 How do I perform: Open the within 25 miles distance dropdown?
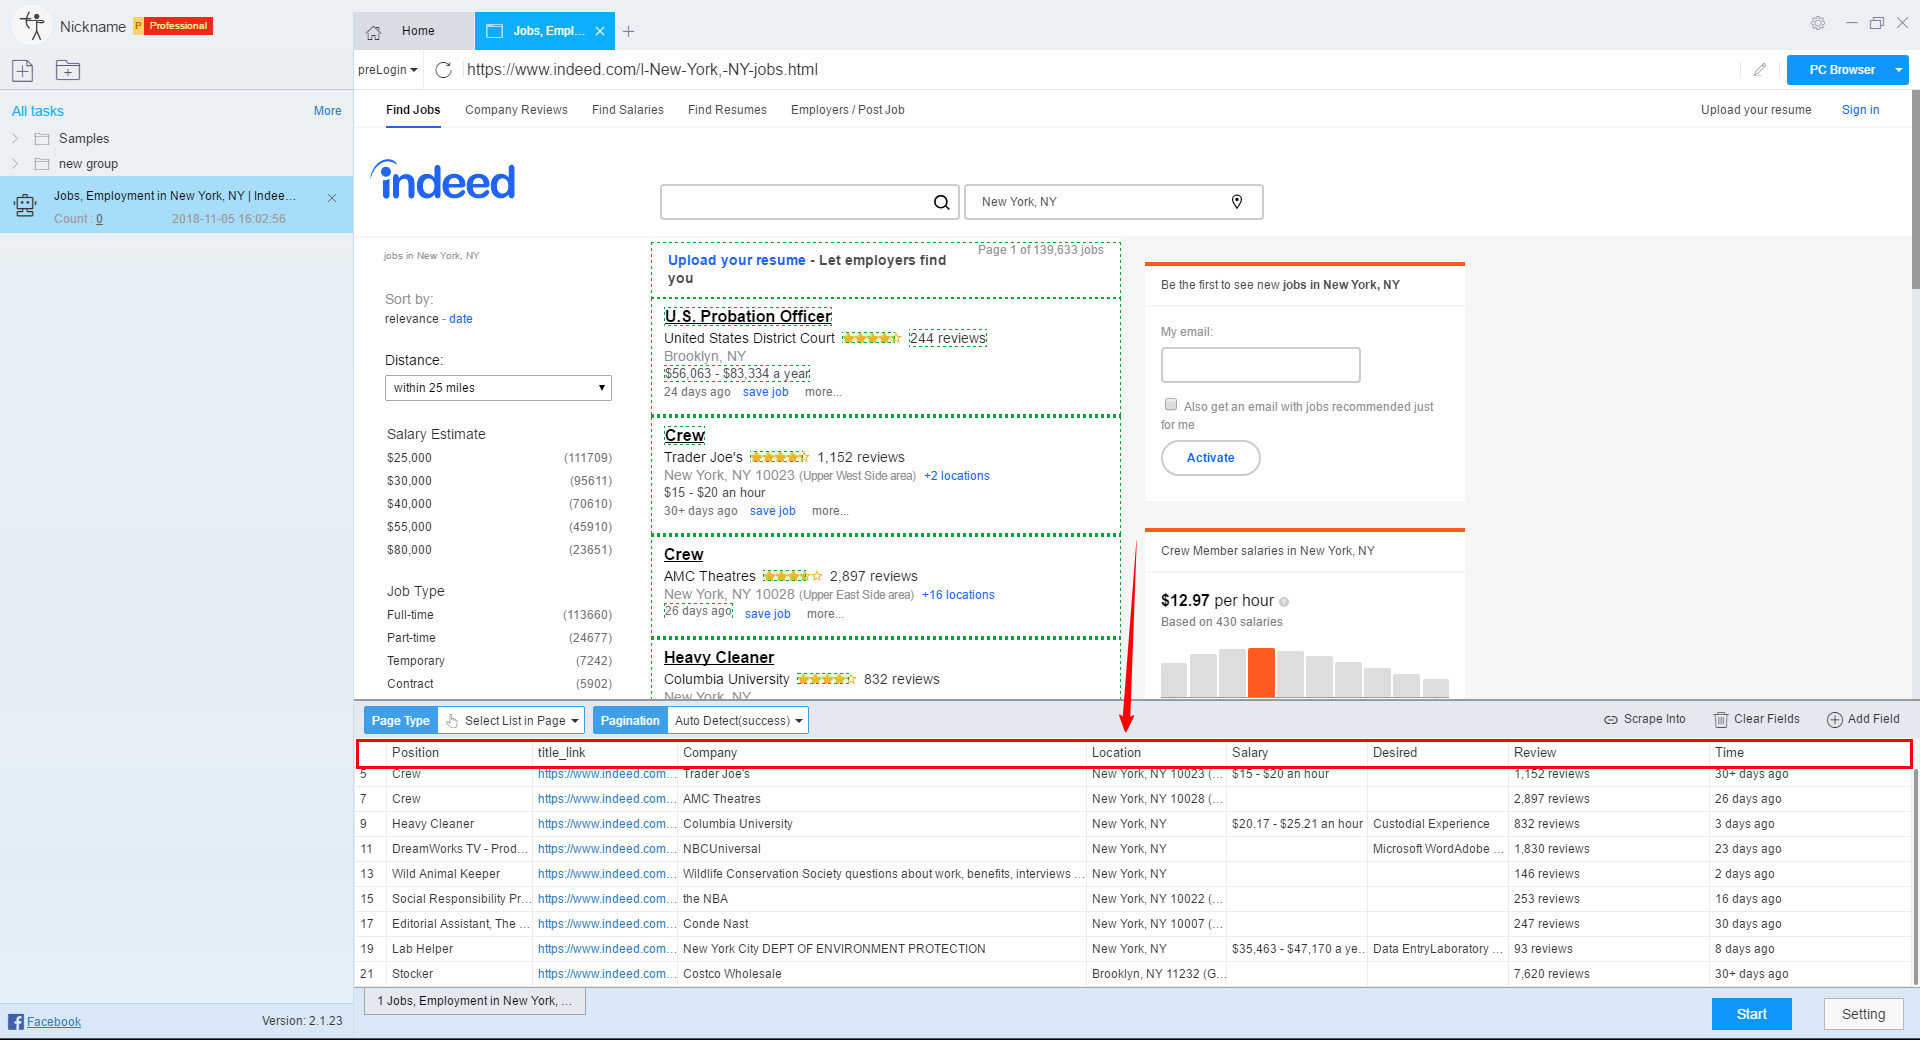click(498, 388)
